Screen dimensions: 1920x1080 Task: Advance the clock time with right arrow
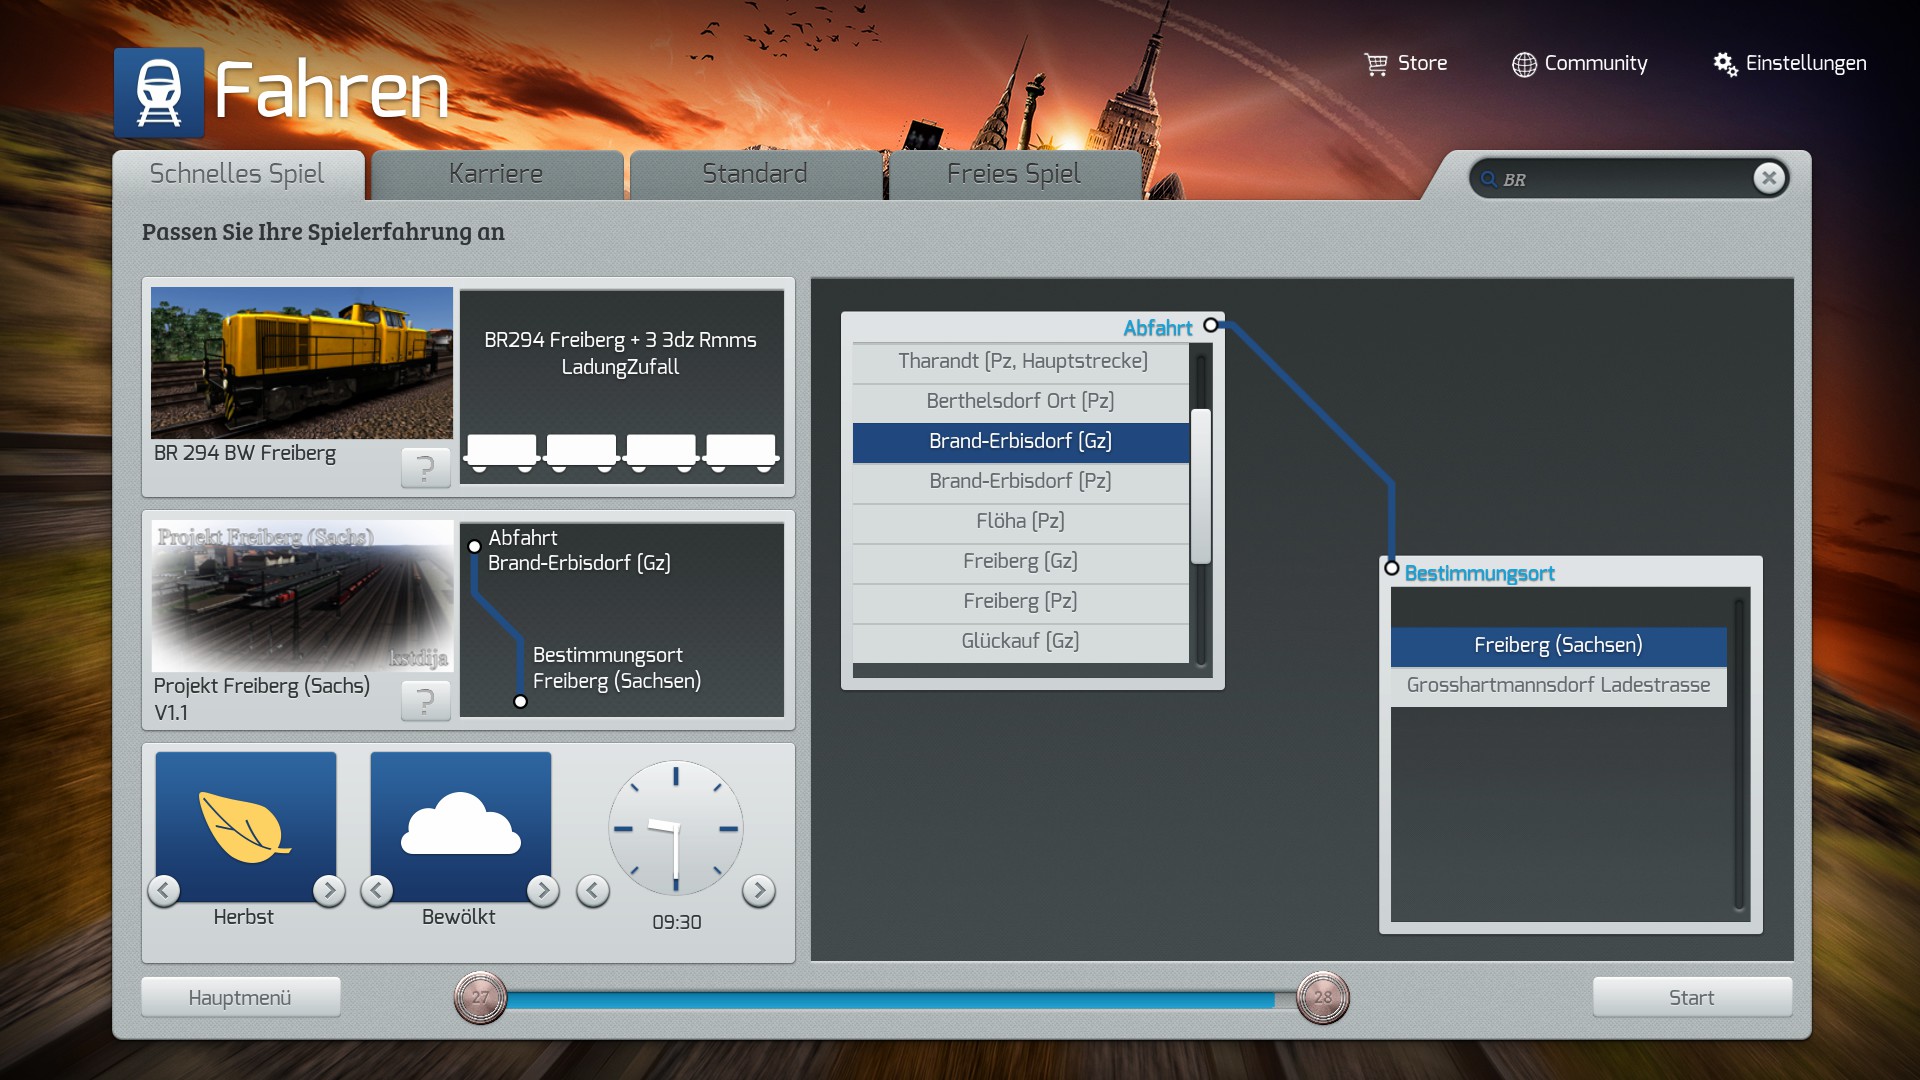[x=758, y=890]
